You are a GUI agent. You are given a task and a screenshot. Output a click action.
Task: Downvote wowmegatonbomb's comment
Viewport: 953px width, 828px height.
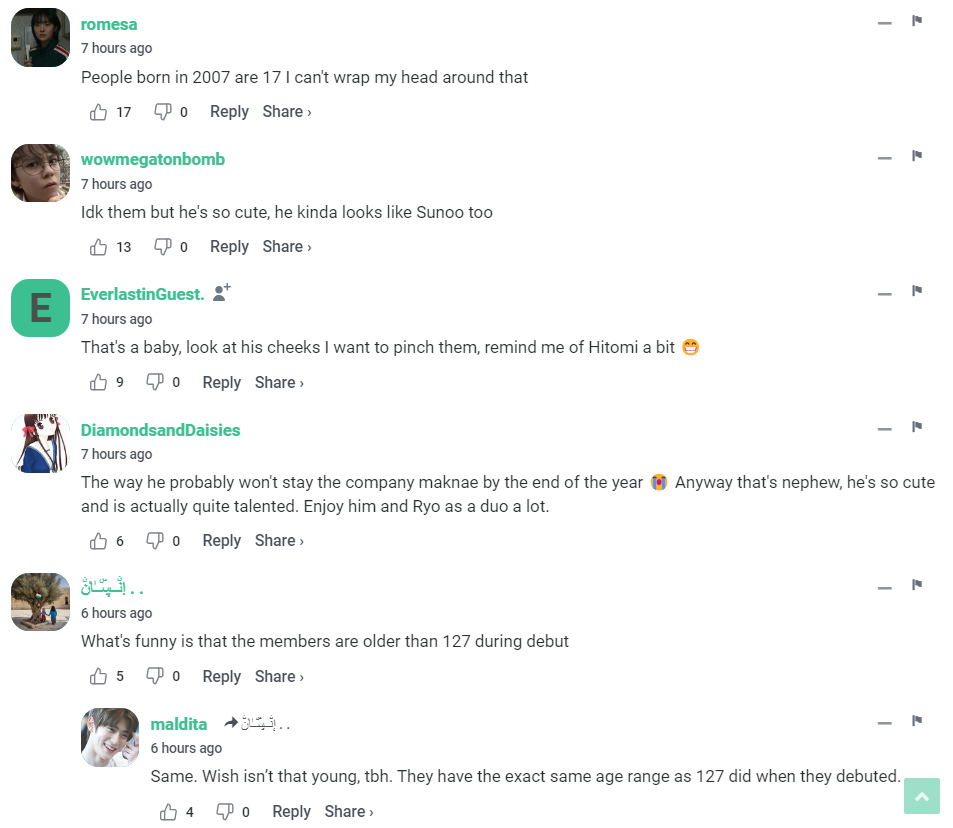click(162, 247)
